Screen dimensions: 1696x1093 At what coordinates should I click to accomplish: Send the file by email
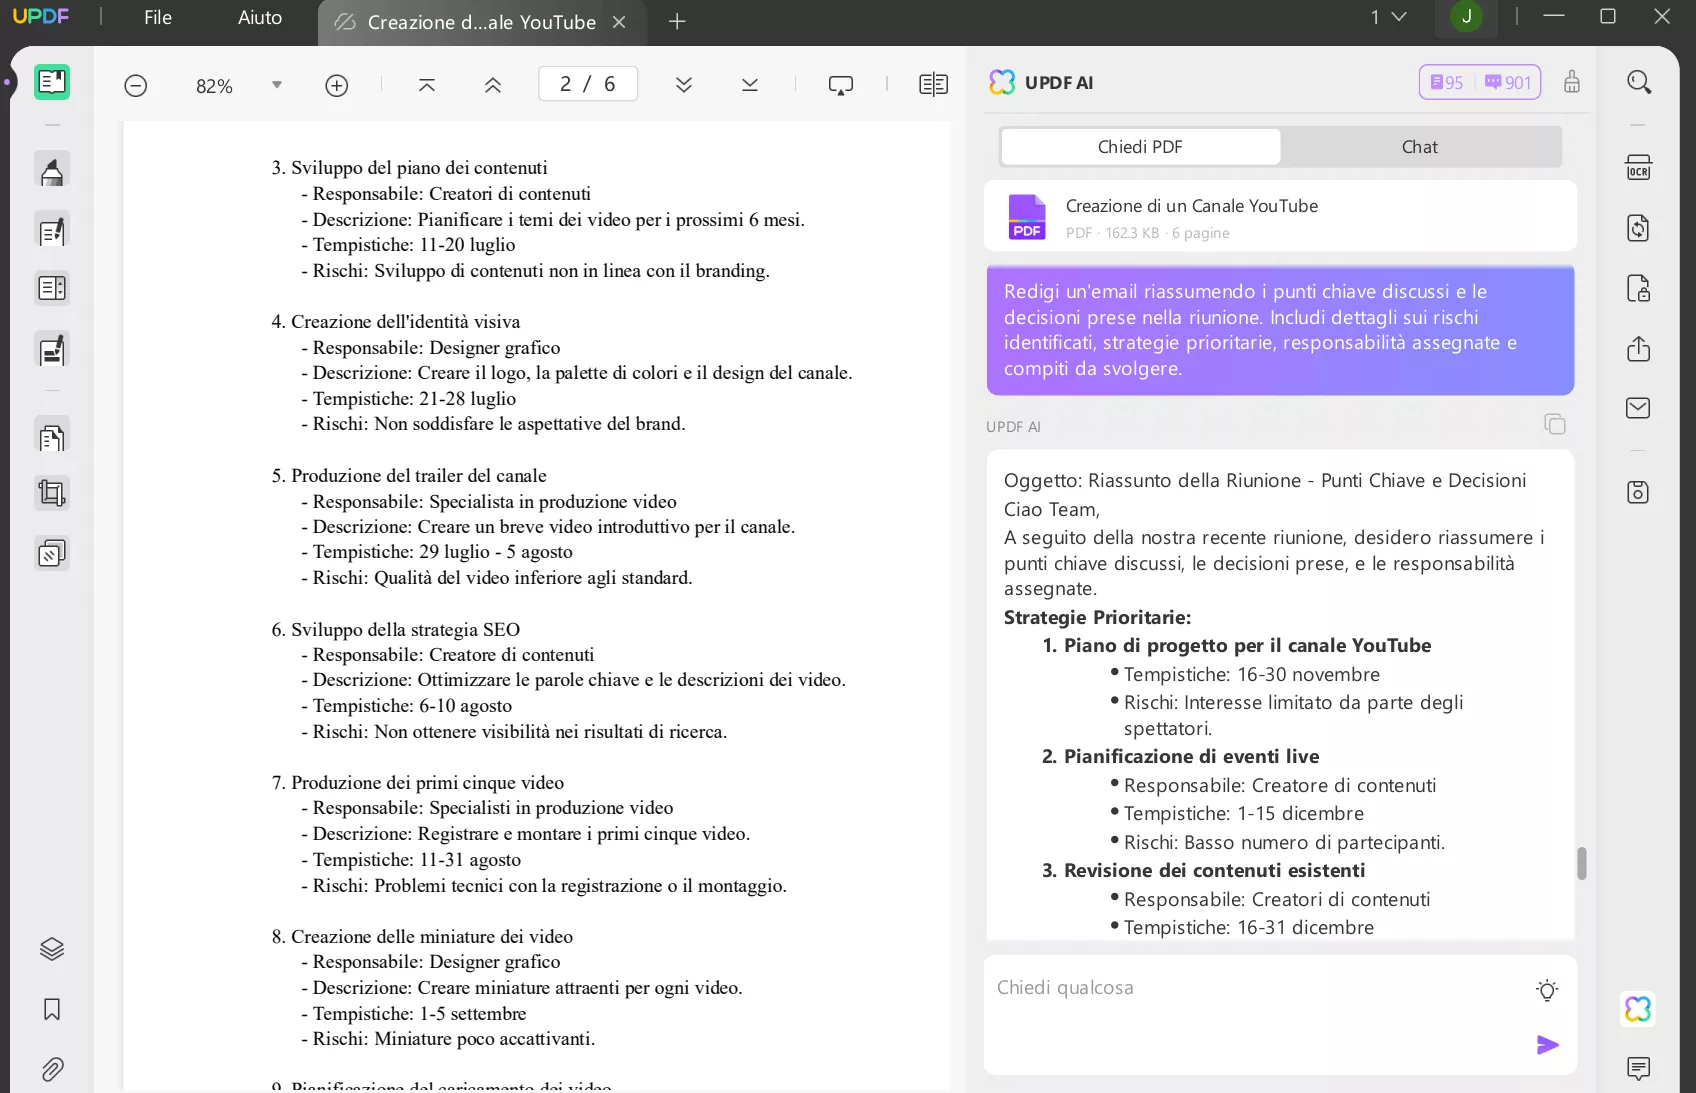pos(1639,408)
